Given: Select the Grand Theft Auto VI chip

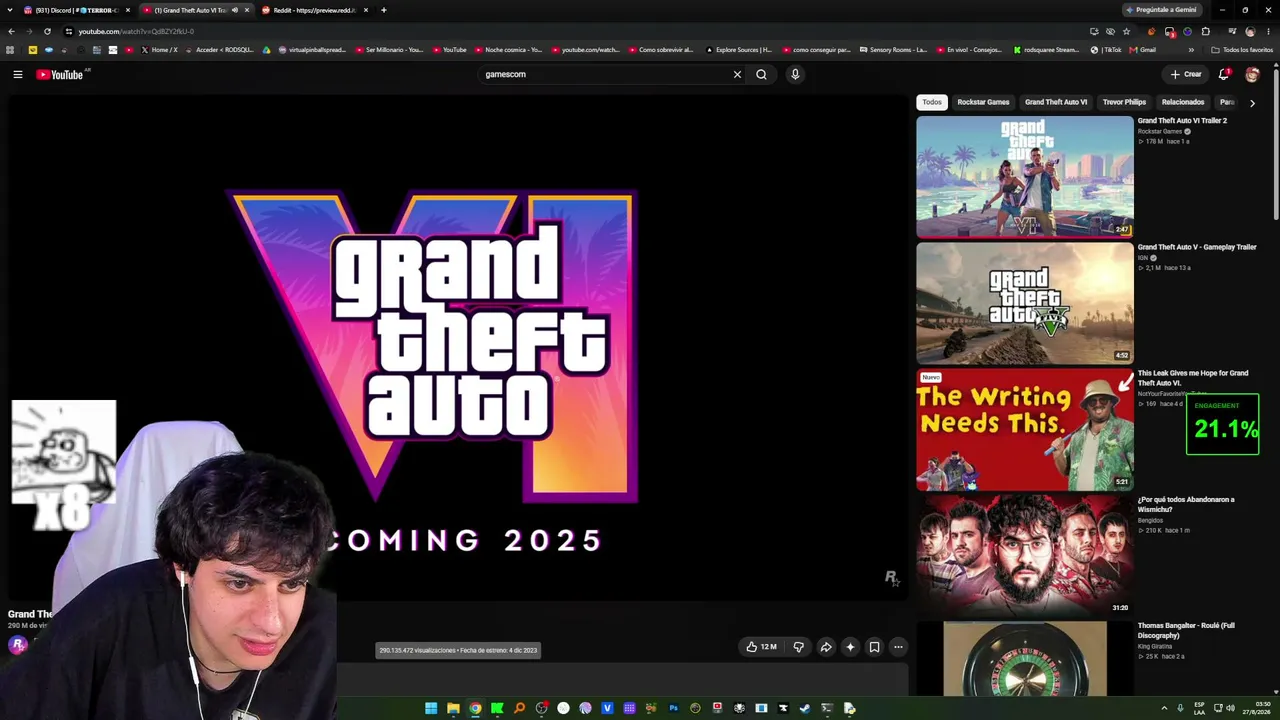Looking at the screenshot, I should tap(1056, 102).
